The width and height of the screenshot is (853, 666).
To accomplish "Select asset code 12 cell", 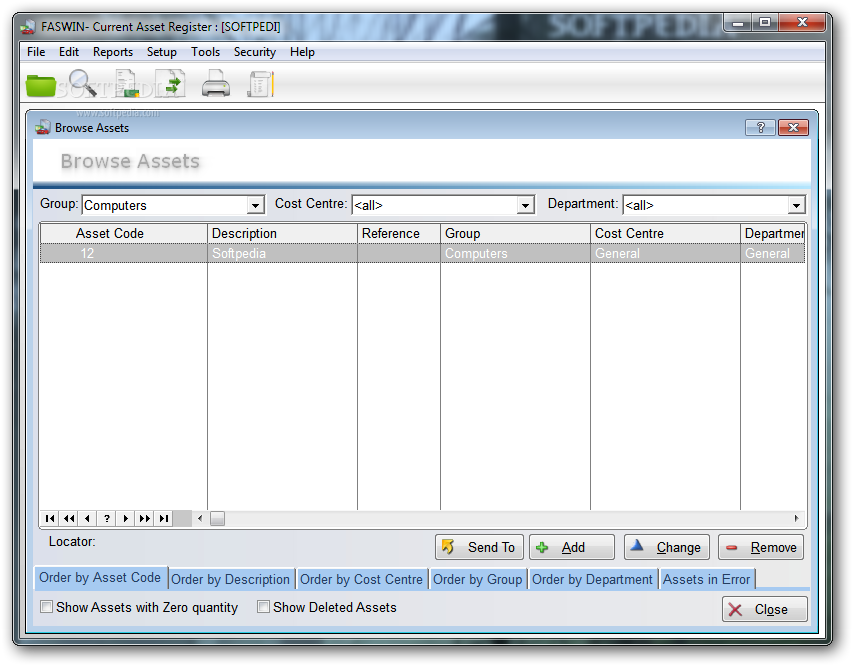I will click(x=123, y=254).
